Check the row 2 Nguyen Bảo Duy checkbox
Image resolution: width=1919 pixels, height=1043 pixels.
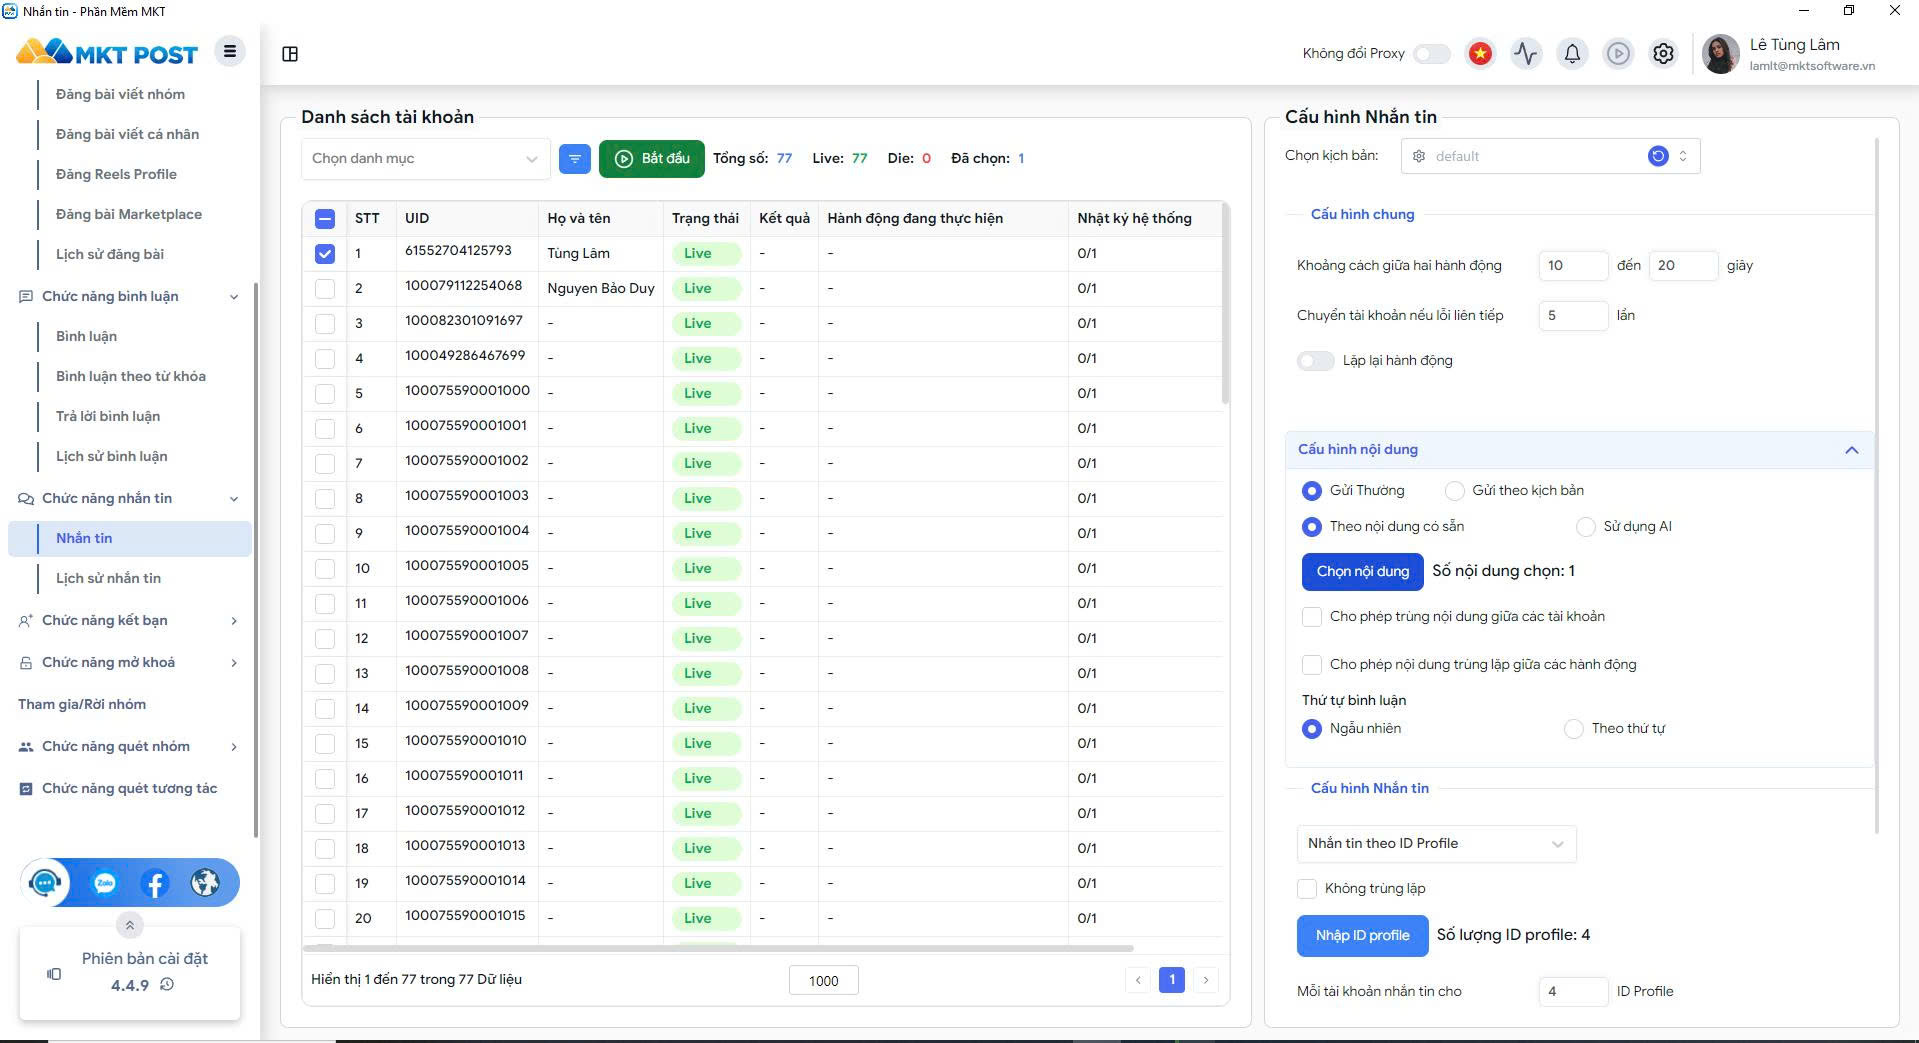pyautogui.click(x=324, y=288)
